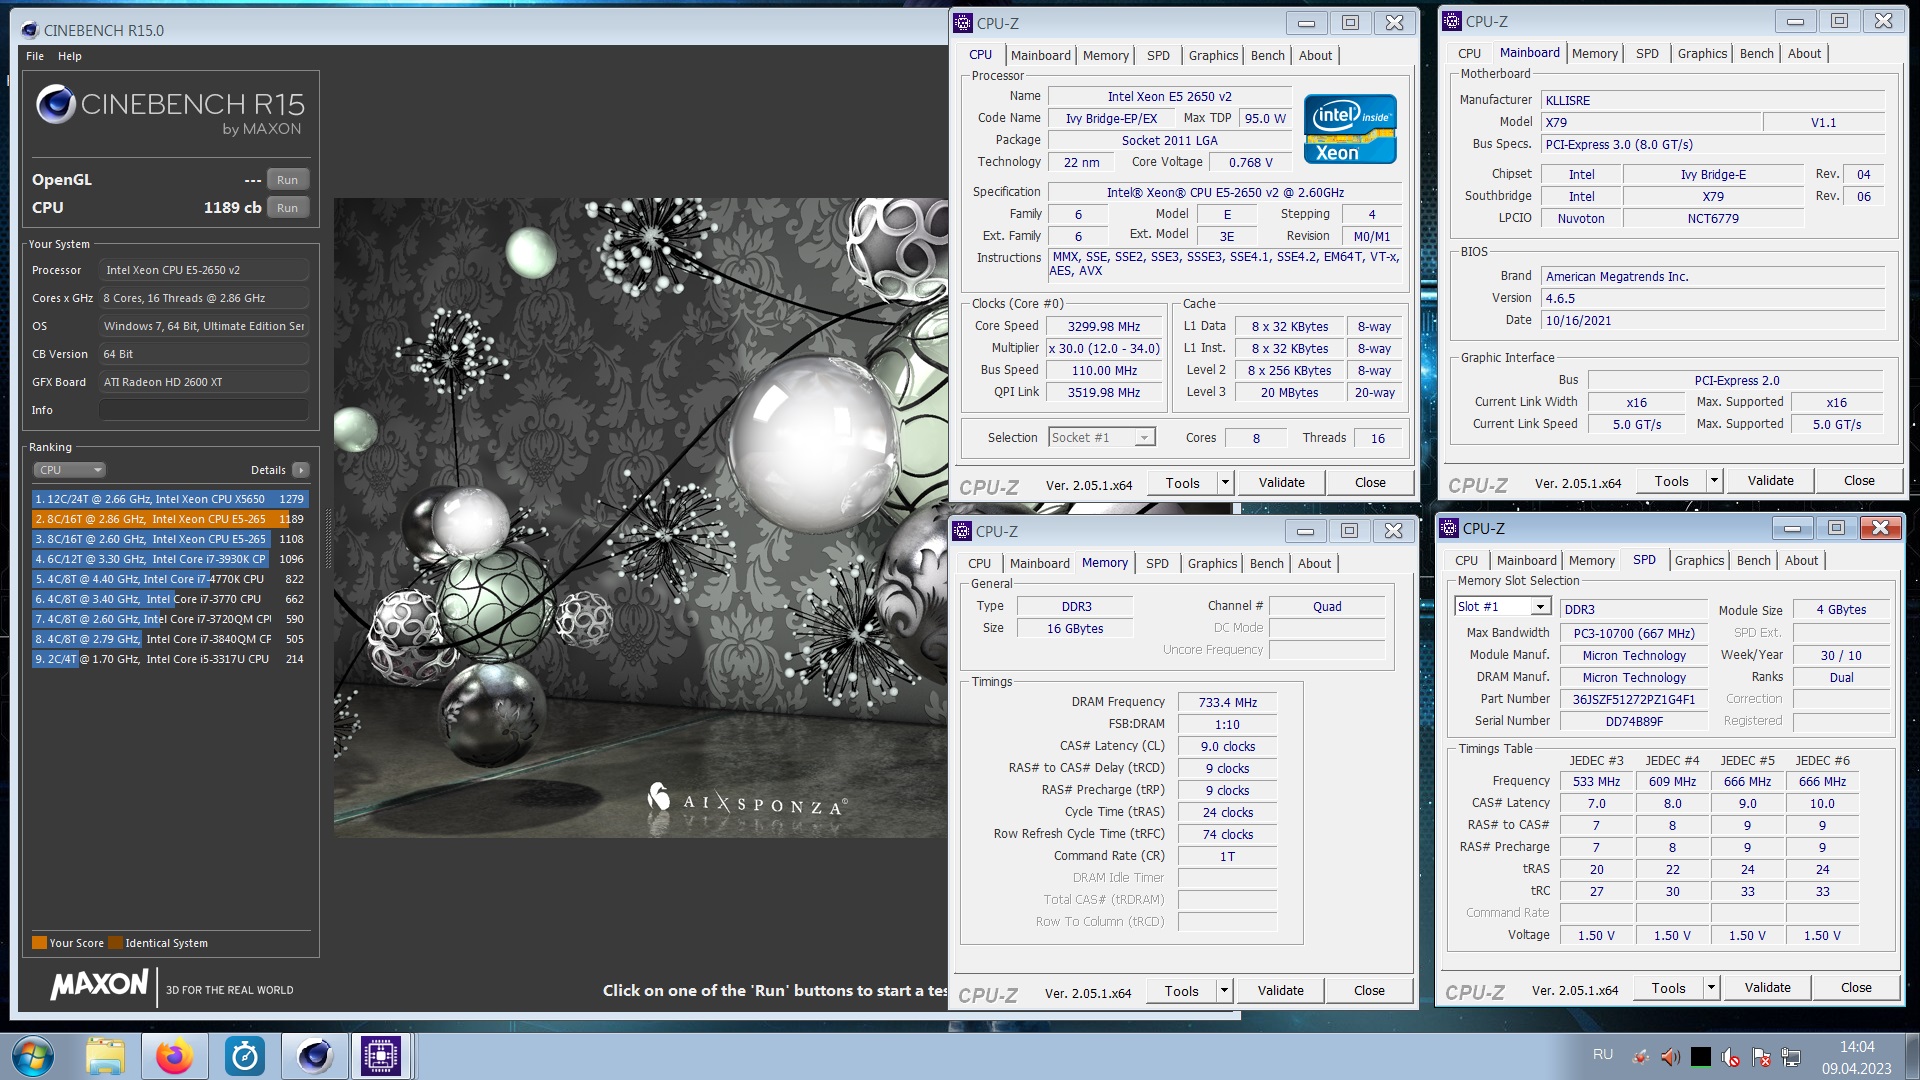
Task: Click the Intel Xeon inside logo
Action: coord(1350,129)
